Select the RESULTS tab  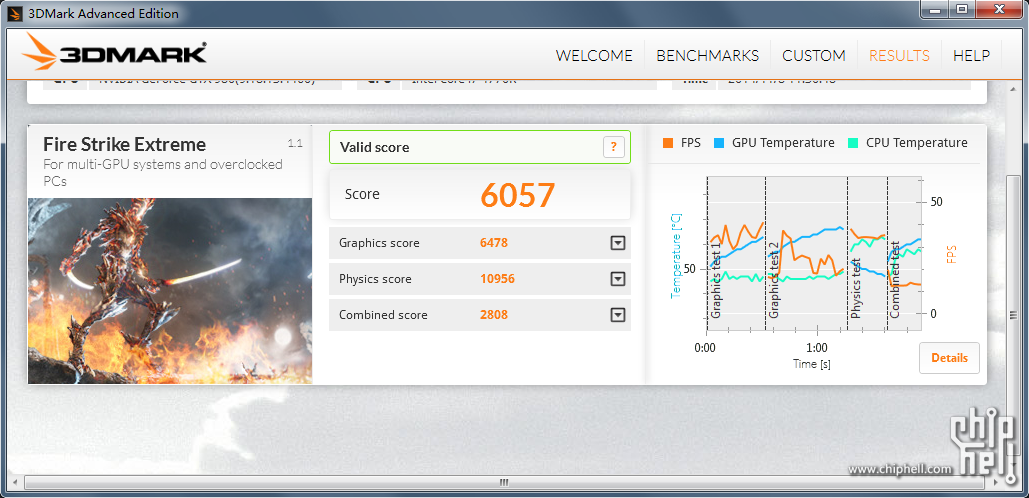(899, 56)
